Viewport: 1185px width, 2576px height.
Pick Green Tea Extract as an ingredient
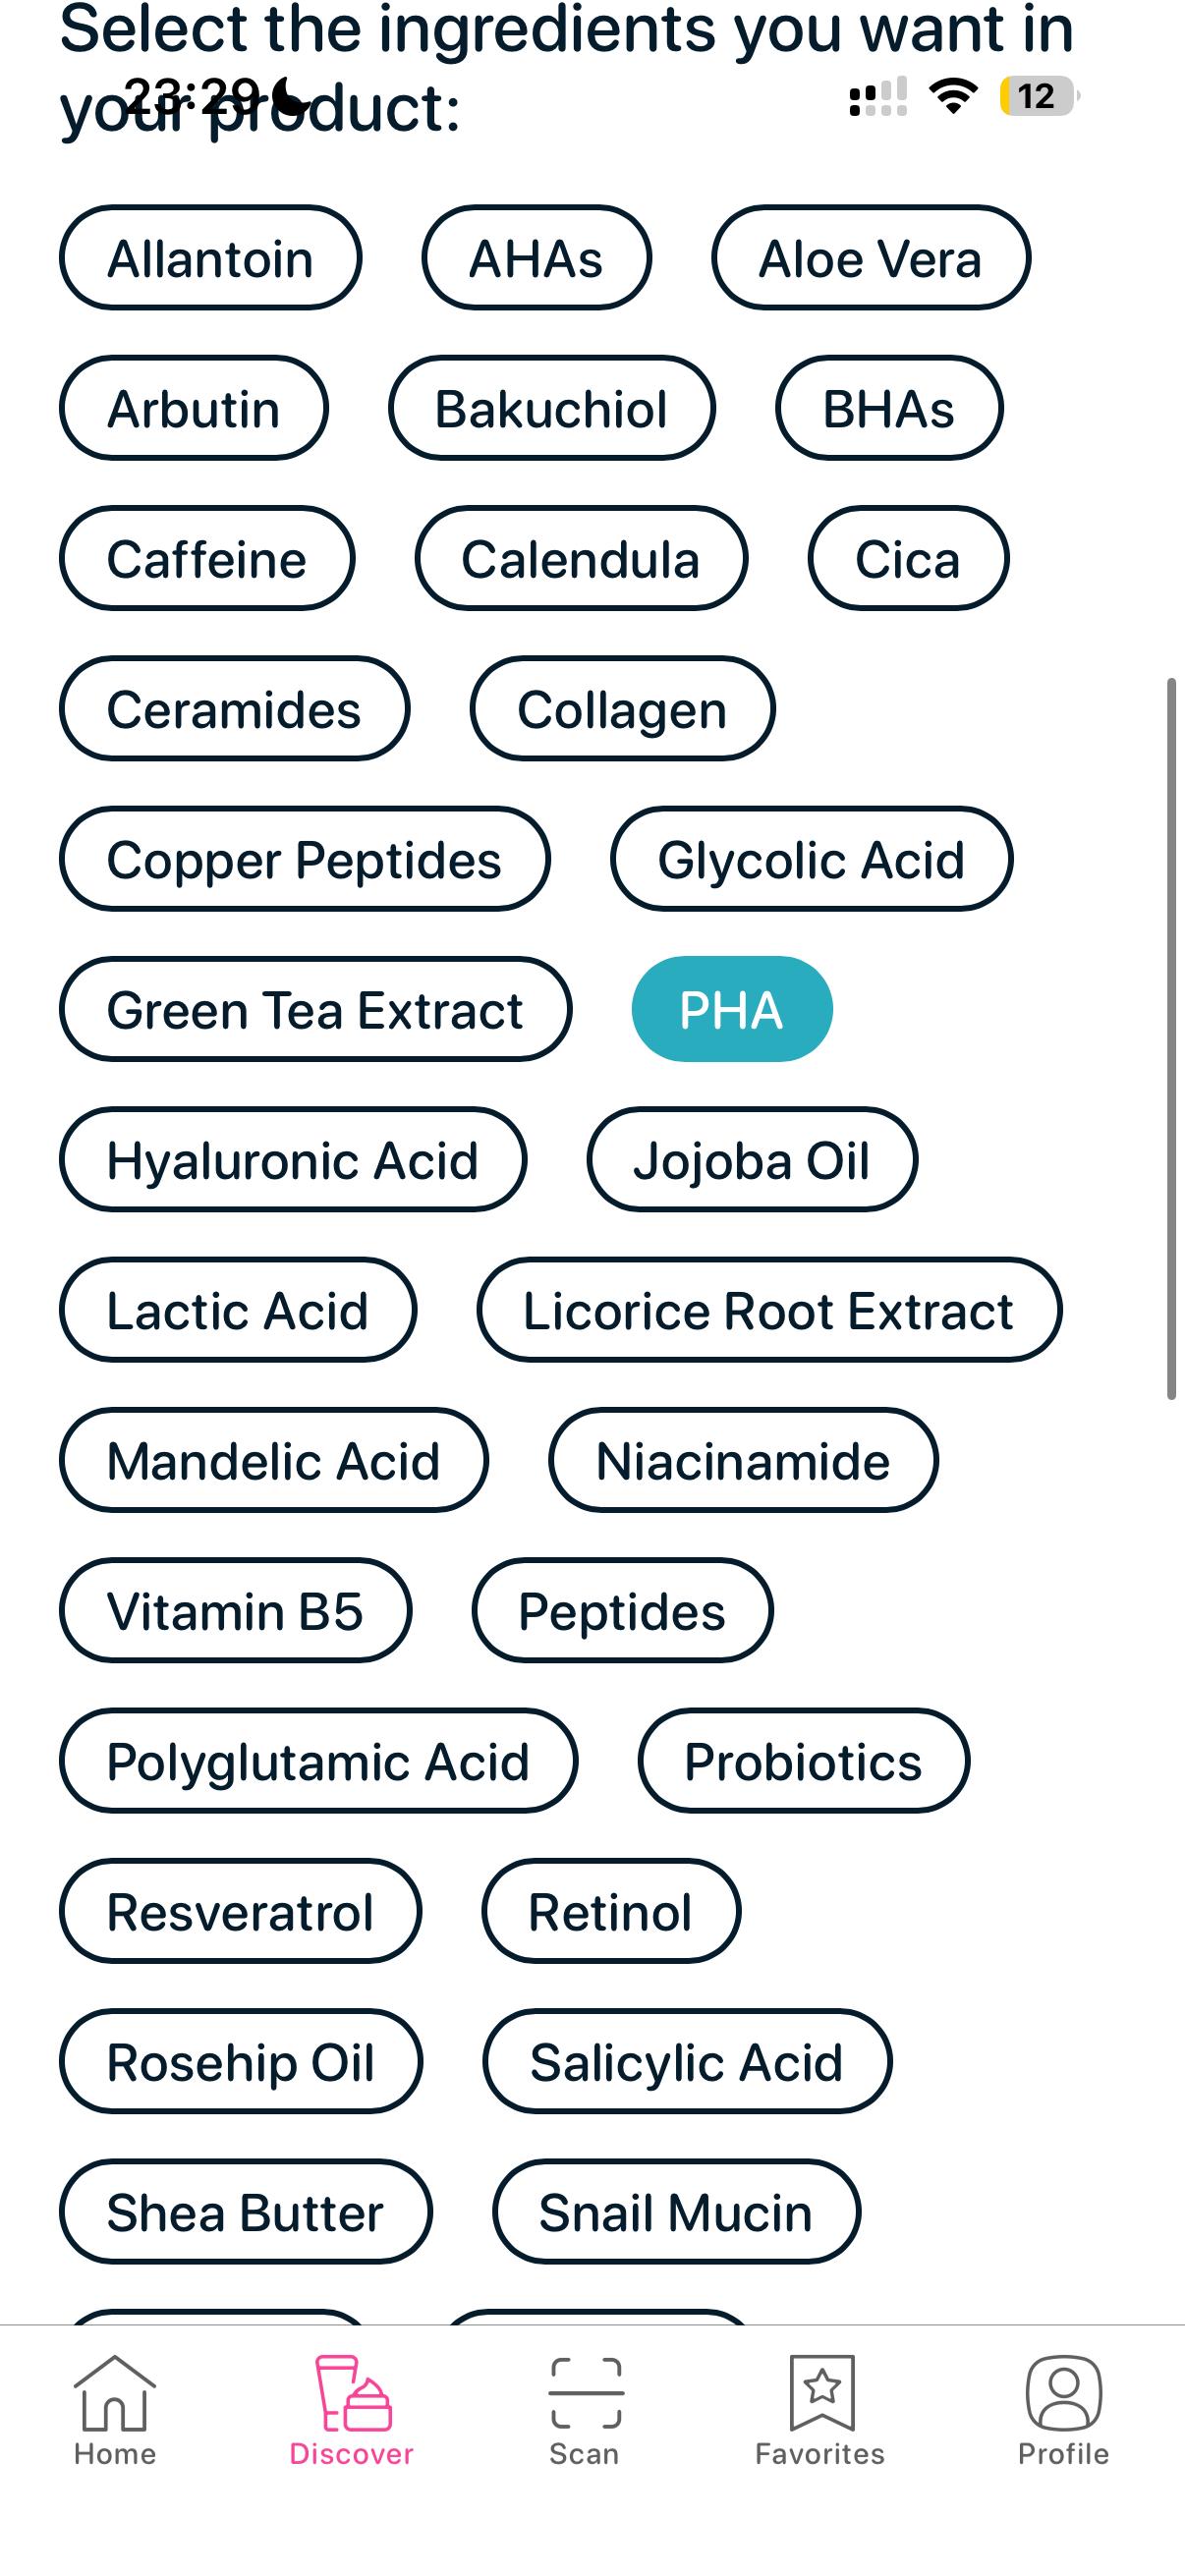(315, 1009)
